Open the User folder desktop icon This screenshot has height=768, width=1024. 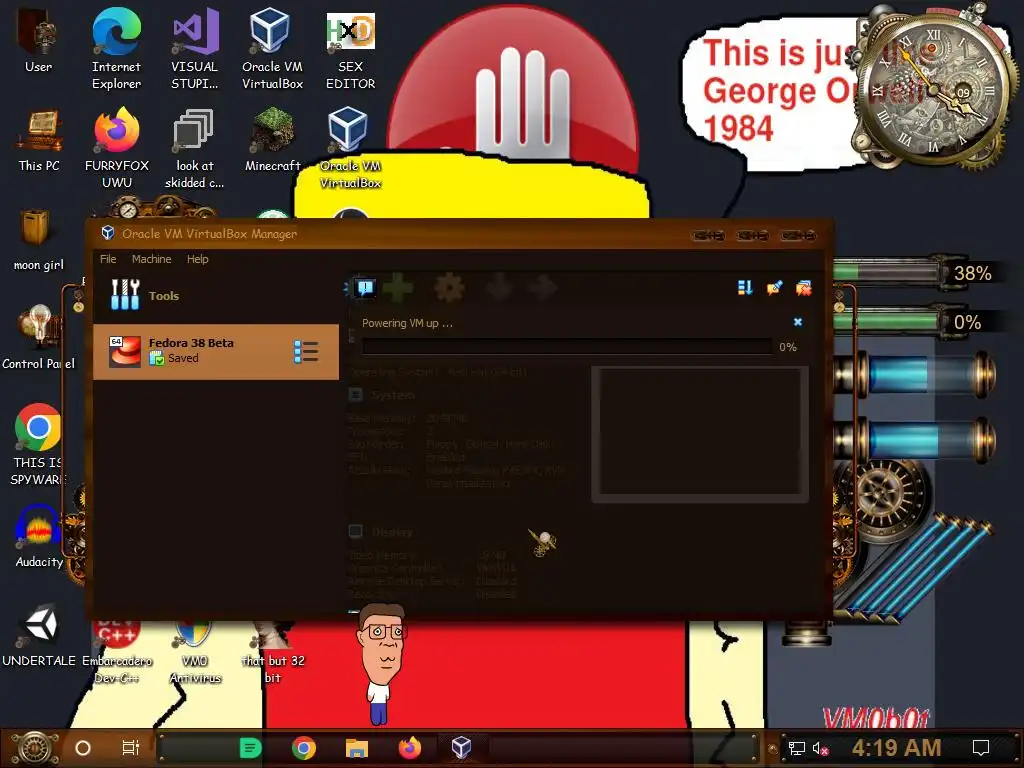click(39, 40)
